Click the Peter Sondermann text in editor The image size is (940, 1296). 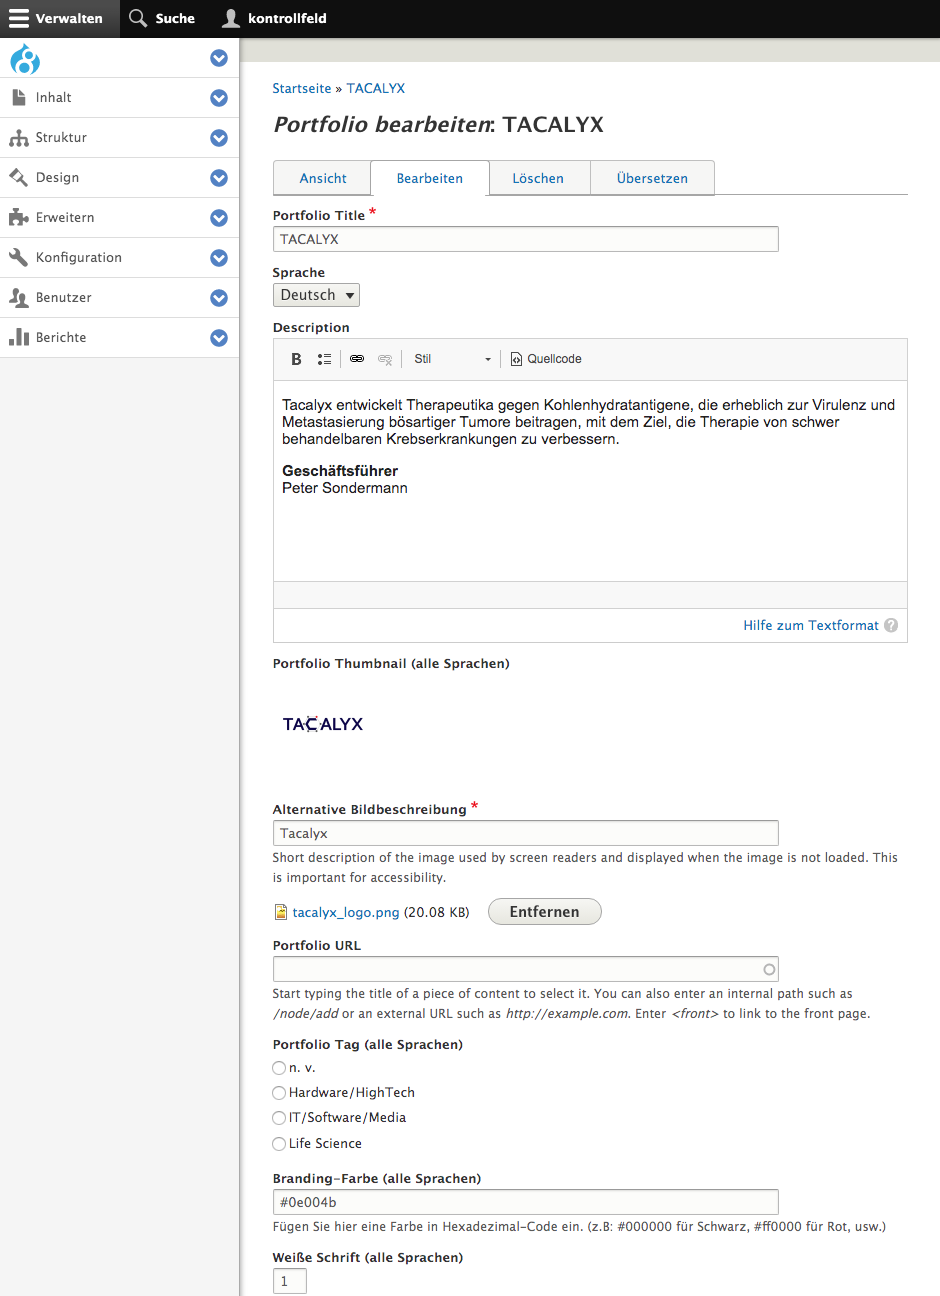pos(345,488)
